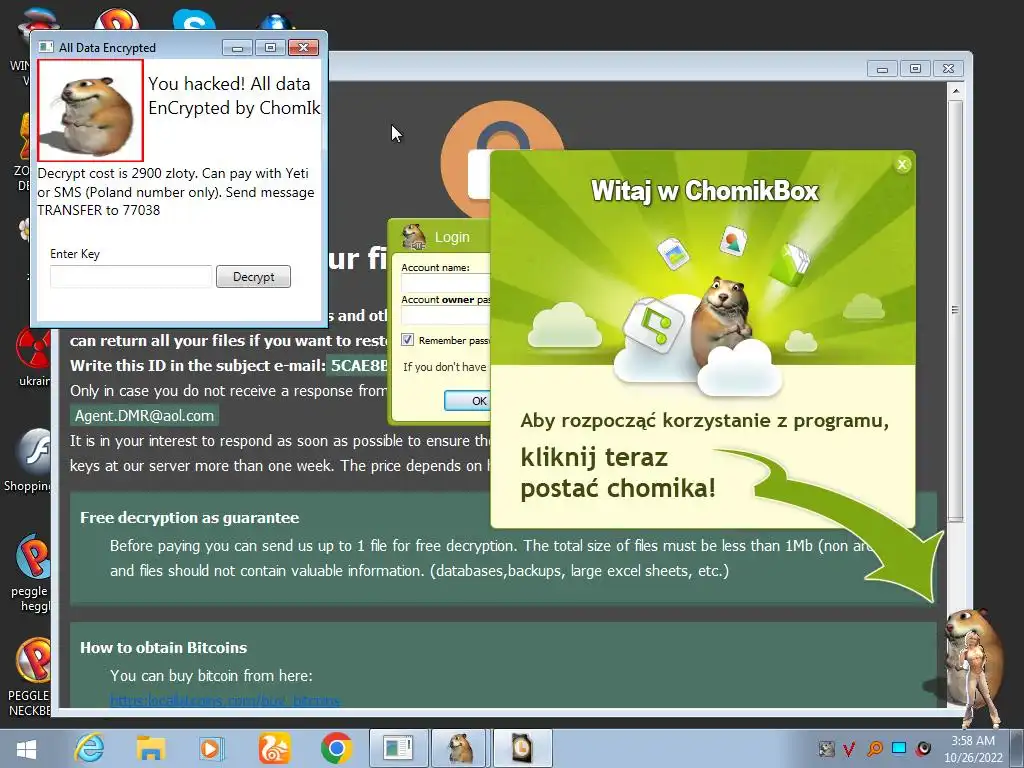The height and width of the screenshot is (768, 1024).
Task: Click the hamster image in All Data Encrypted window
Action: [90, 110]
